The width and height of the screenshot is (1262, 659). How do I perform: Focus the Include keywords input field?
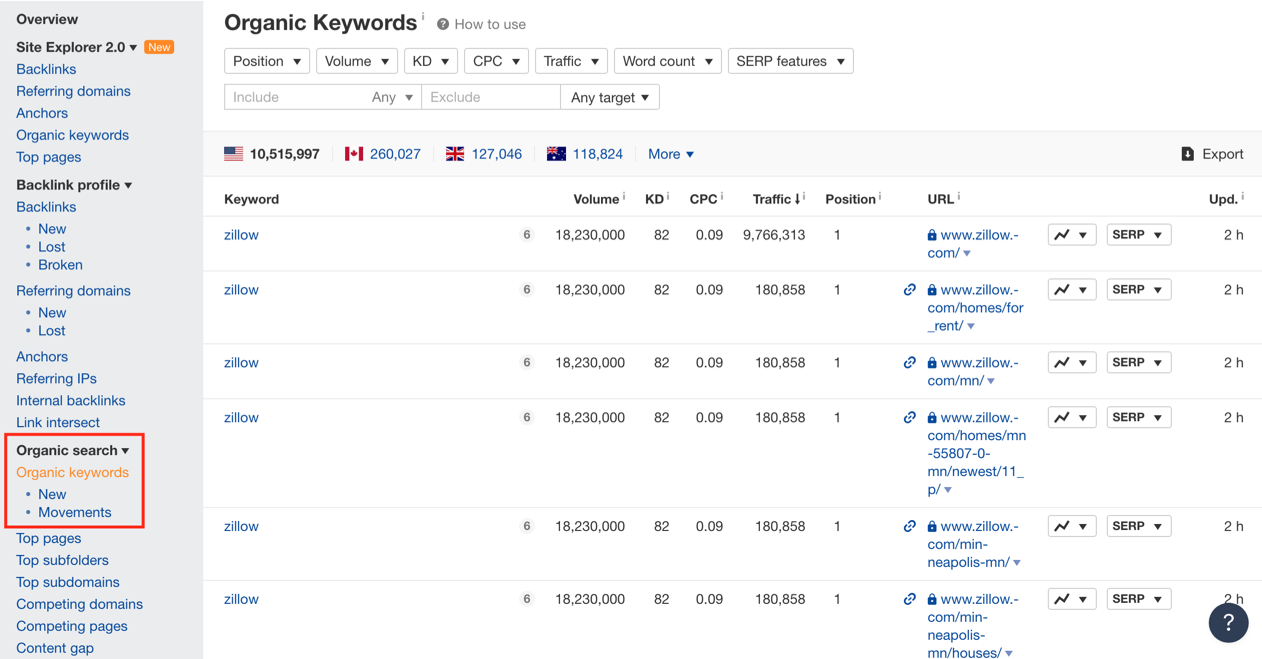tap(294, 97)
